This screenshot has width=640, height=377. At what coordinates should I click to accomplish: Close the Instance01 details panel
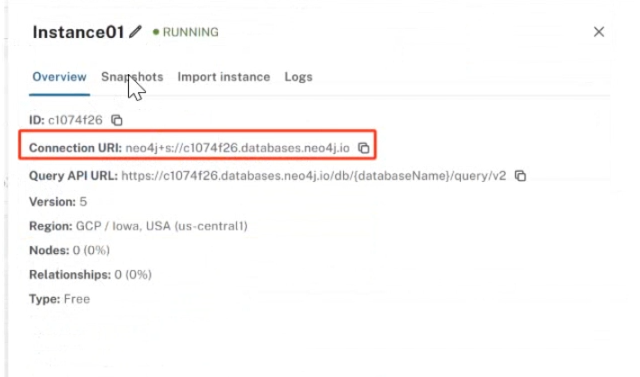click(x=599, y=32)
